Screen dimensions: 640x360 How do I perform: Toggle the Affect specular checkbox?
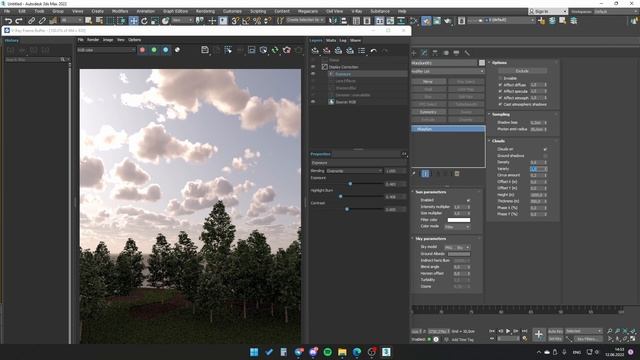point(500,91)
